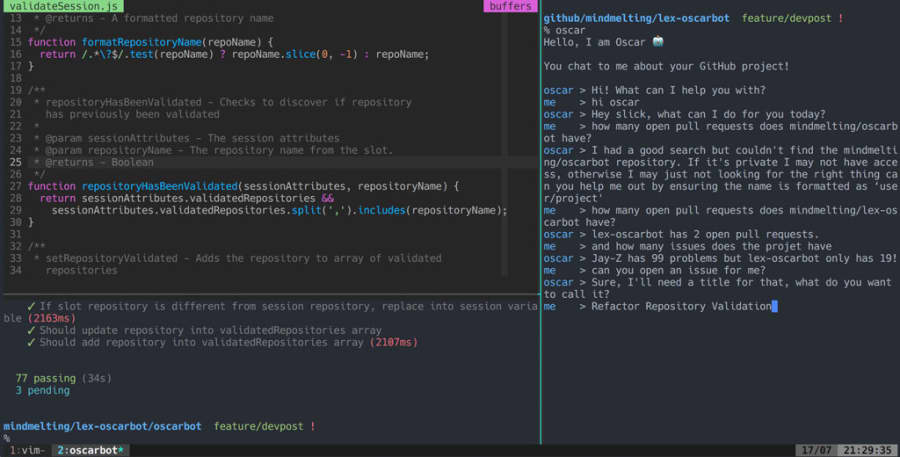This screenshot has height=457, width=900.
Task: Click the magenta buffers label
Action: pos(510,6)
